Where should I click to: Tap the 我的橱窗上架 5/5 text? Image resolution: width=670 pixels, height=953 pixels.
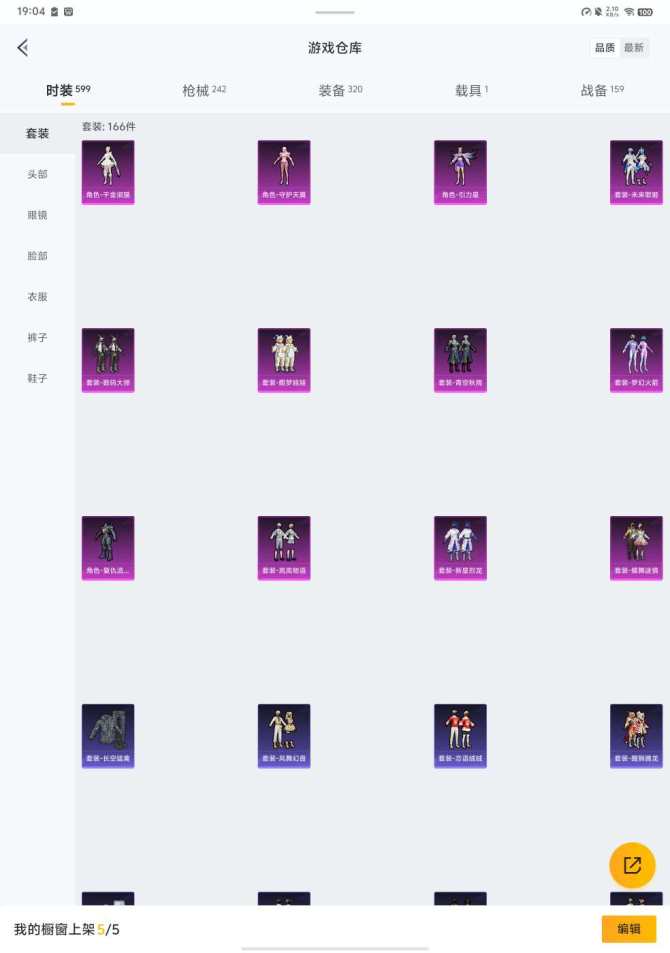click(66, 929)
